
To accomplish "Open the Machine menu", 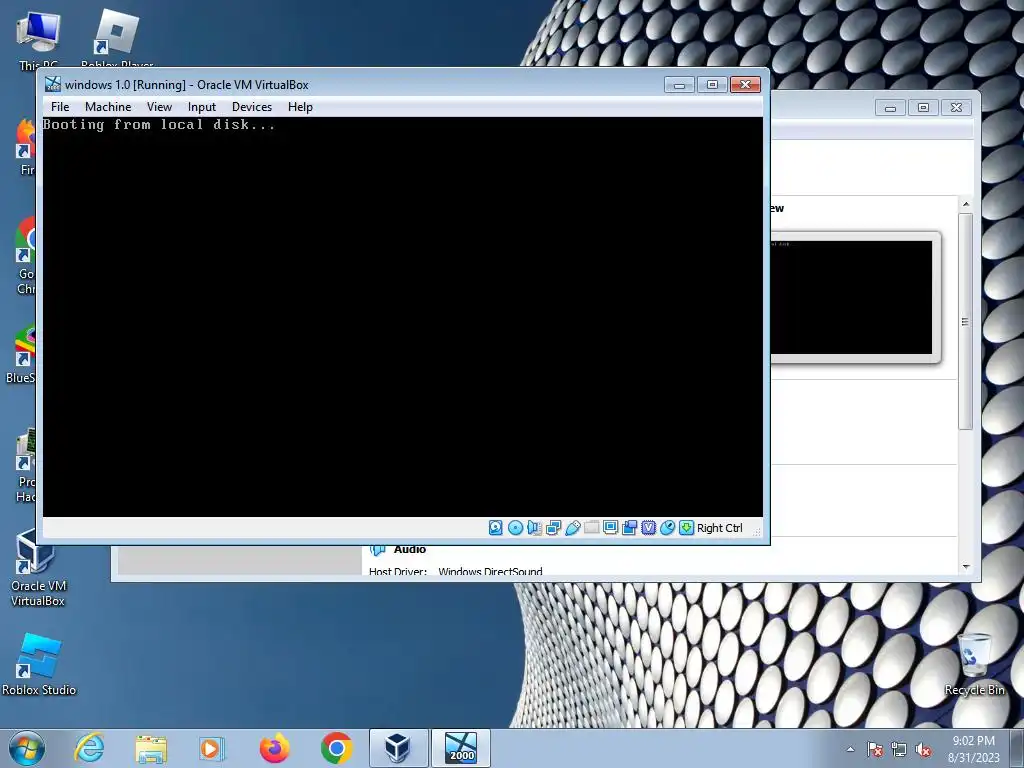I will tap(108, 106).
